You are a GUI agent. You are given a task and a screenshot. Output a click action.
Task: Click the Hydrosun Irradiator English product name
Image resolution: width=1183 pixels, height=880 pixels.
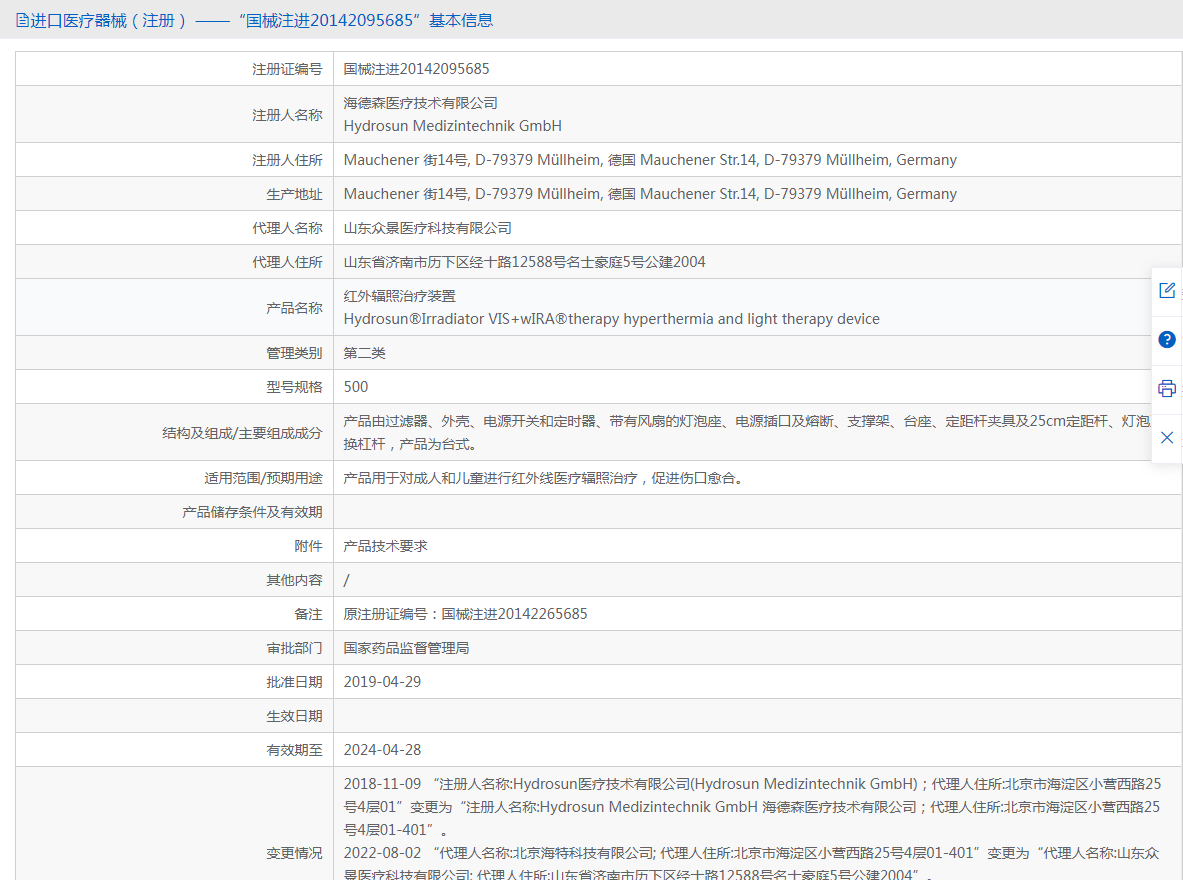click(612, 319)
